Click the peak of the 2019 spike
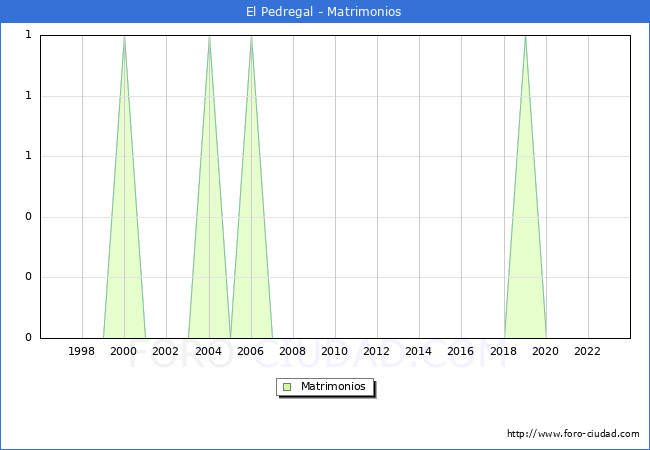Screen dimensions: 650x450 [x=525, y=37]
